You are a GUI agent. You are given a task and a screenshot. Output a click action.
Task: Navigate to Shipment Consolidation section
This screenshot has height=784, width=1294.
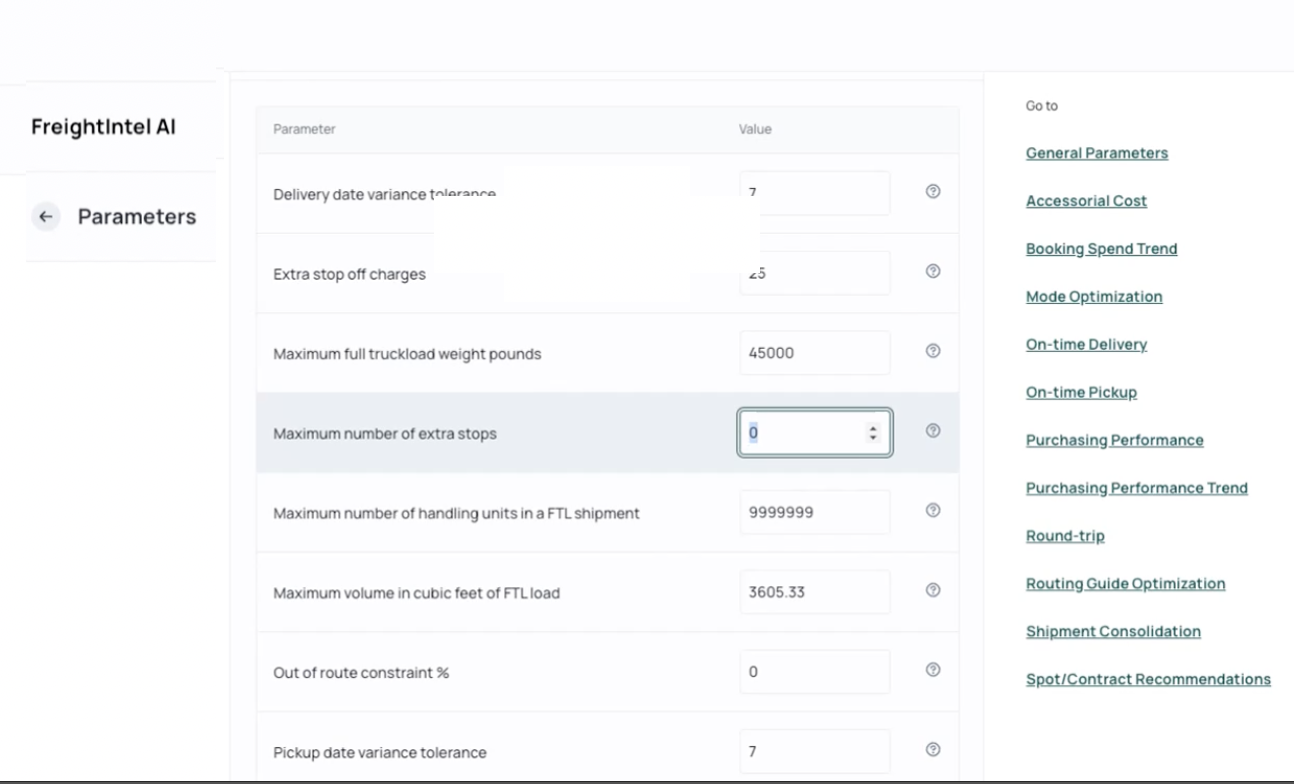[1113, 632]
